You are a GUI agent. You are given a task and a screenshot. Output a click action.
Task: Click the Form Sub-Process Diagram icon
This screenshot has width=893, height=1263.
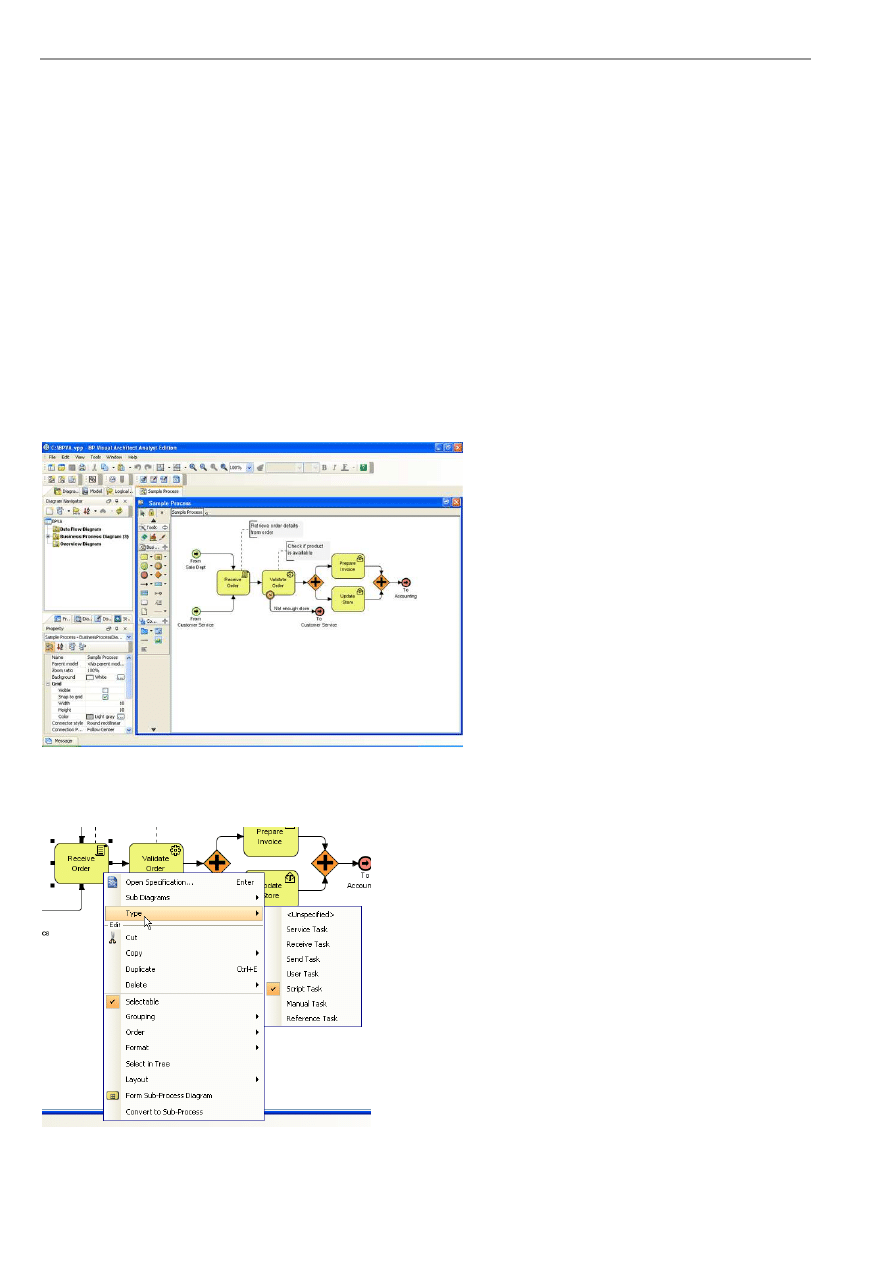113,1096
